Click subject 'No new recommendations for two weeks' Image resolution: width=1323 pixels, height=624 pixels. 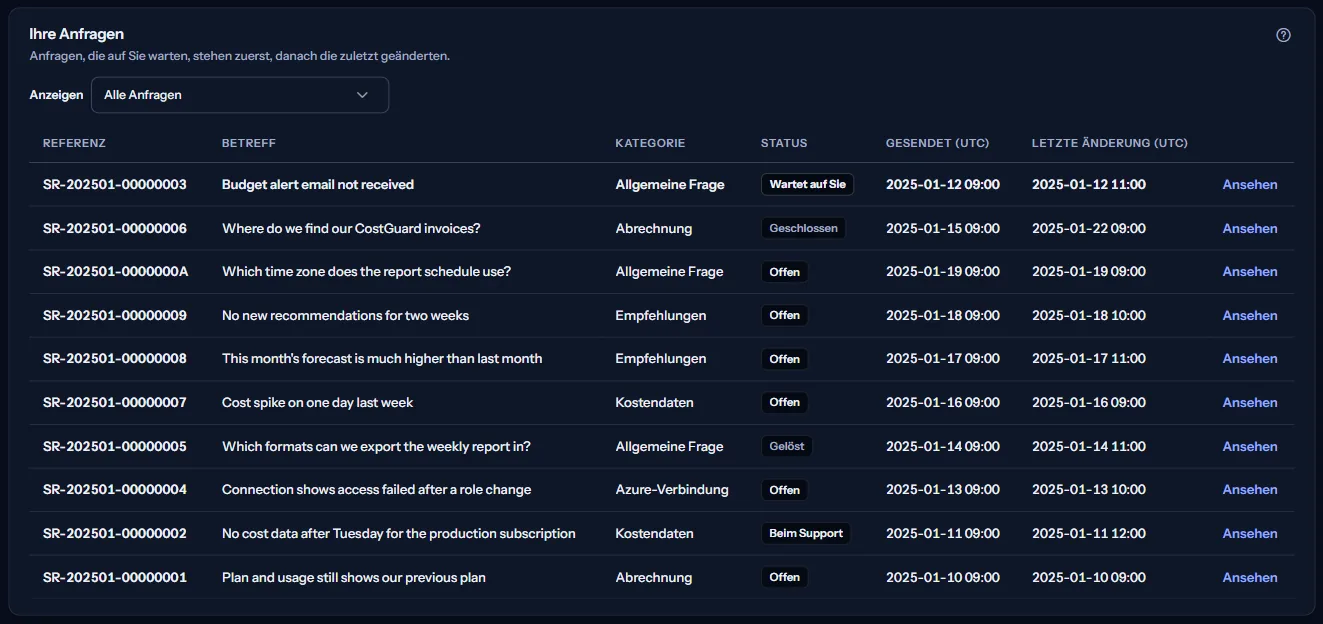(345, 315)
